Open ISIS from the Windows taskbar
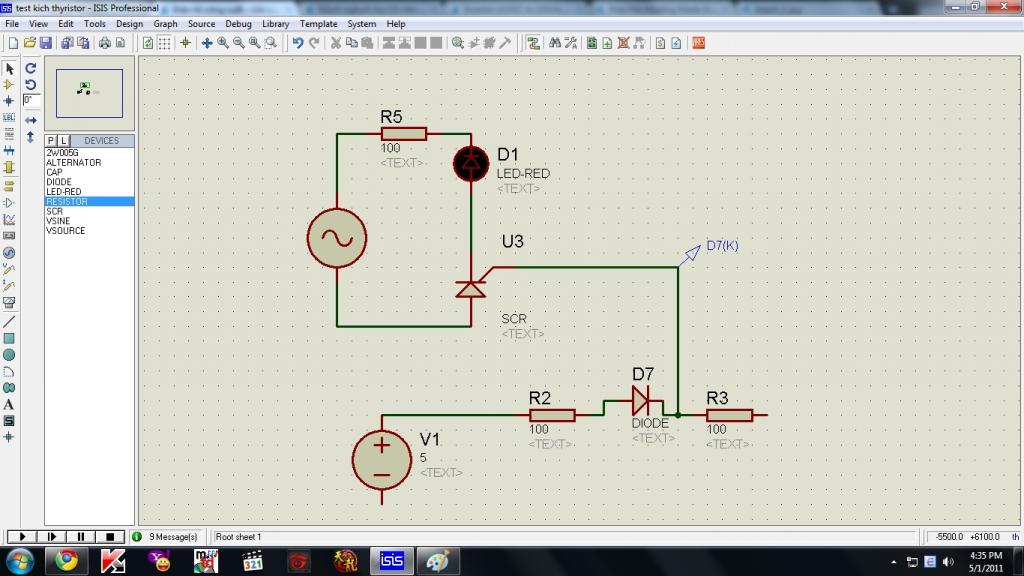The image size is (1024, 576). [x=392, y=561]
